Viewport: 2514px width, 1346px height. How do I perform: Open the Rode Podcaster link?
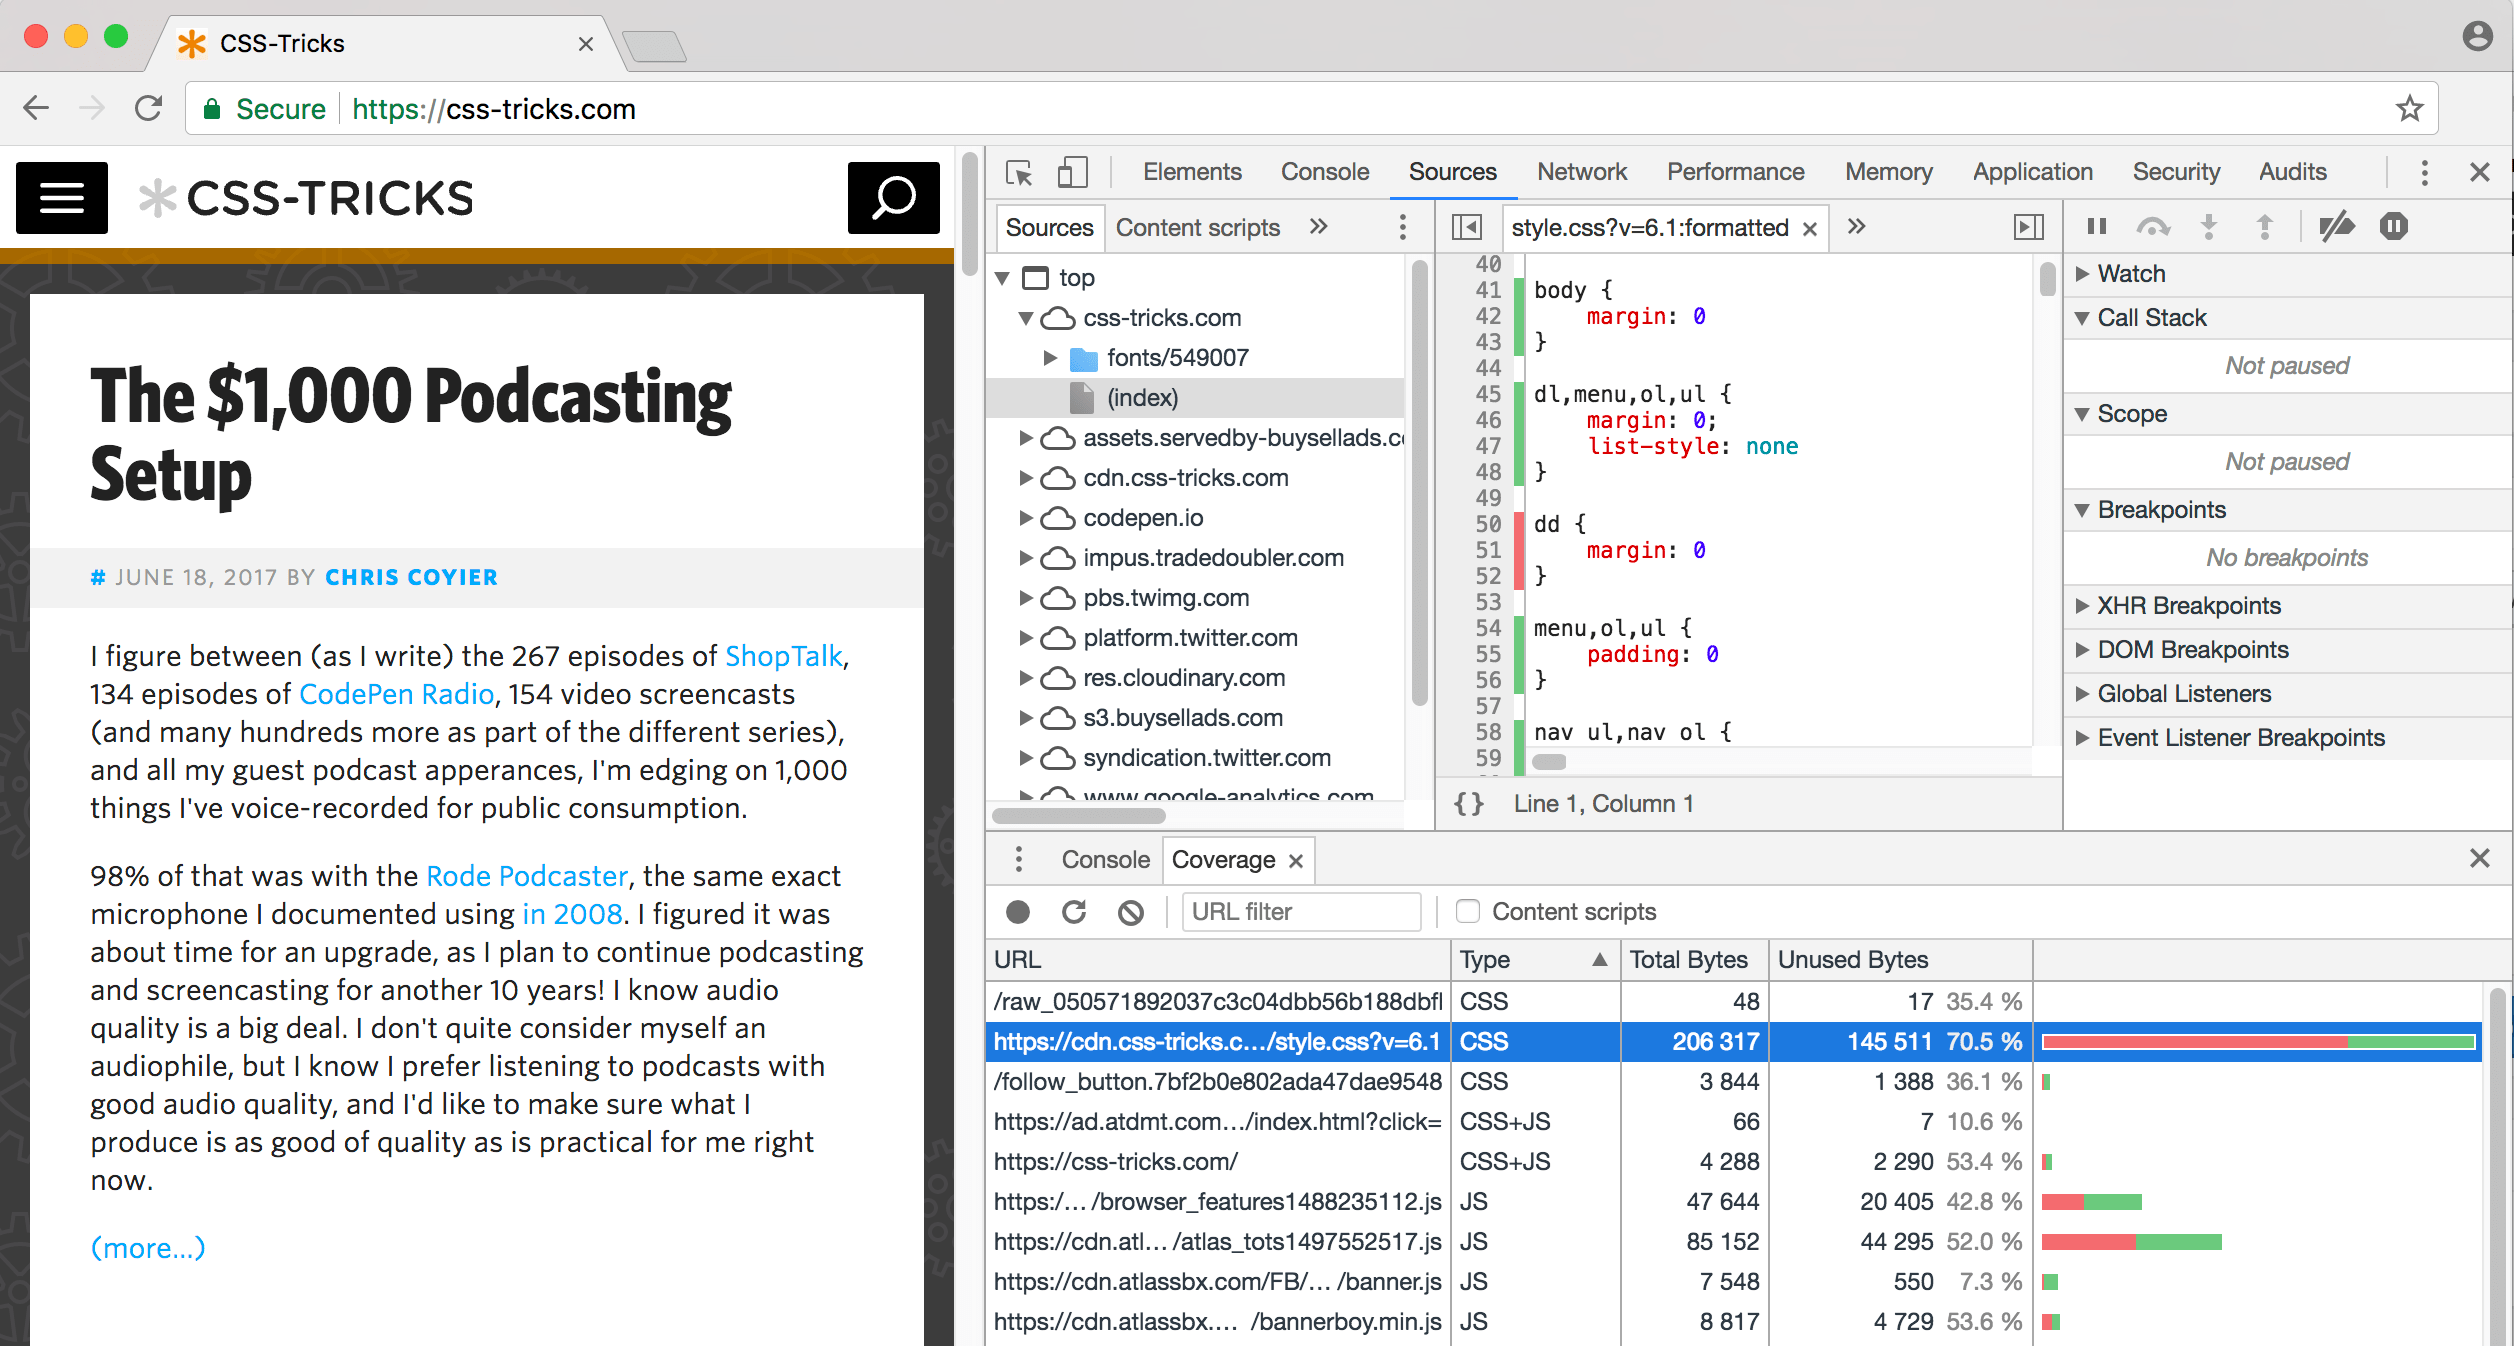coord(527,876)
